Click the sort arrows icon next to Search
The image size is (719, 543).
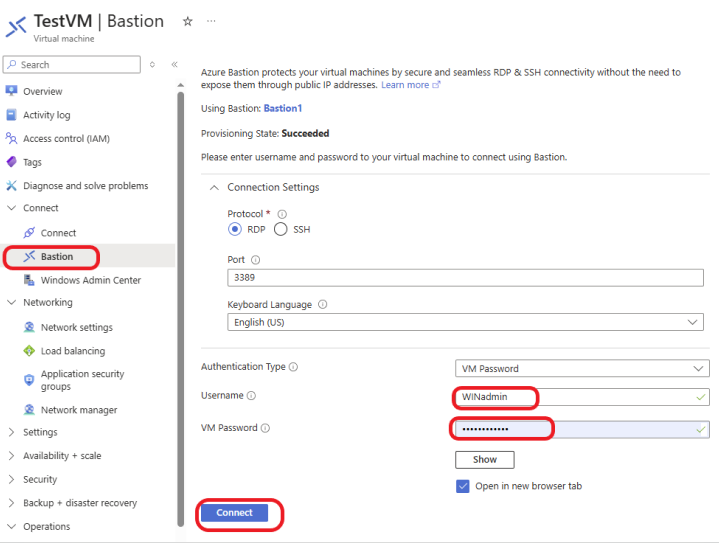pos(152,64)
